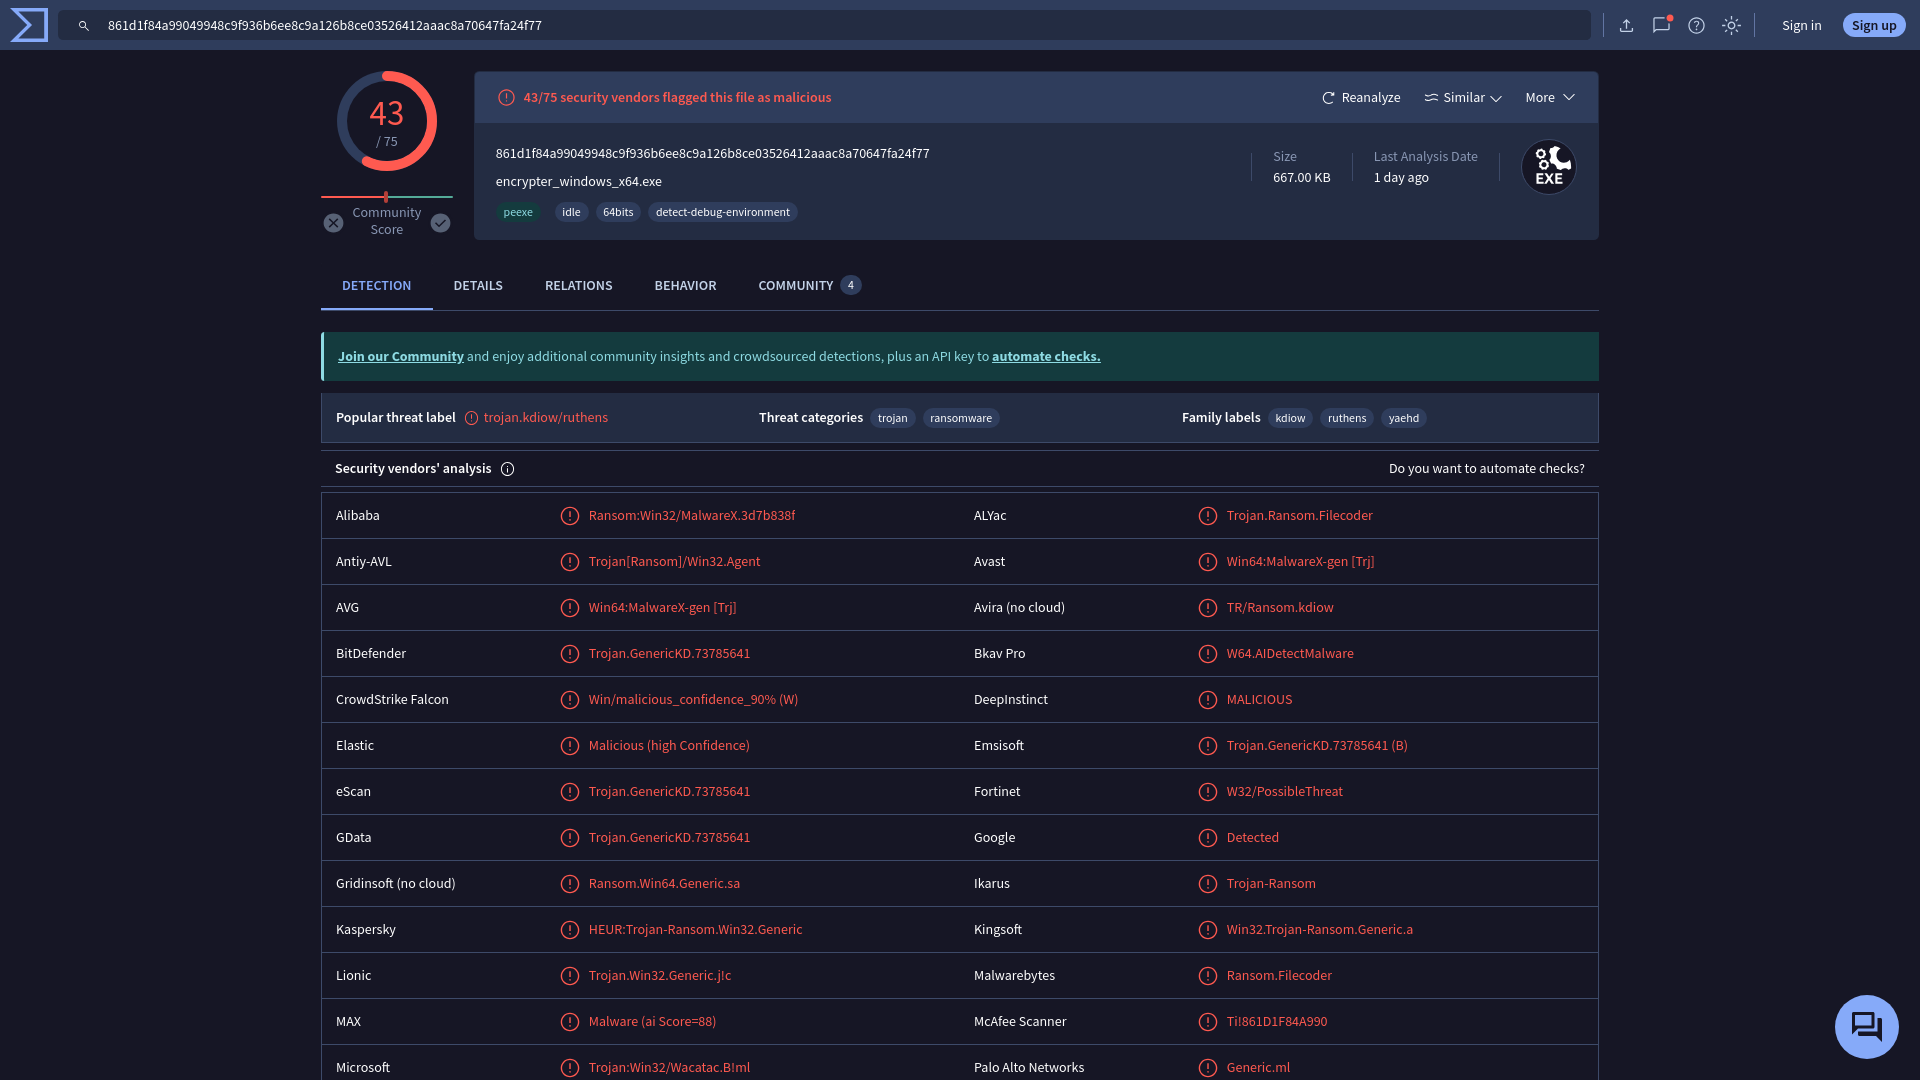Switch to the DETAILS tab
Image resolution: width=1920 pixels, height=1080 pixels.
coord(478,286)
